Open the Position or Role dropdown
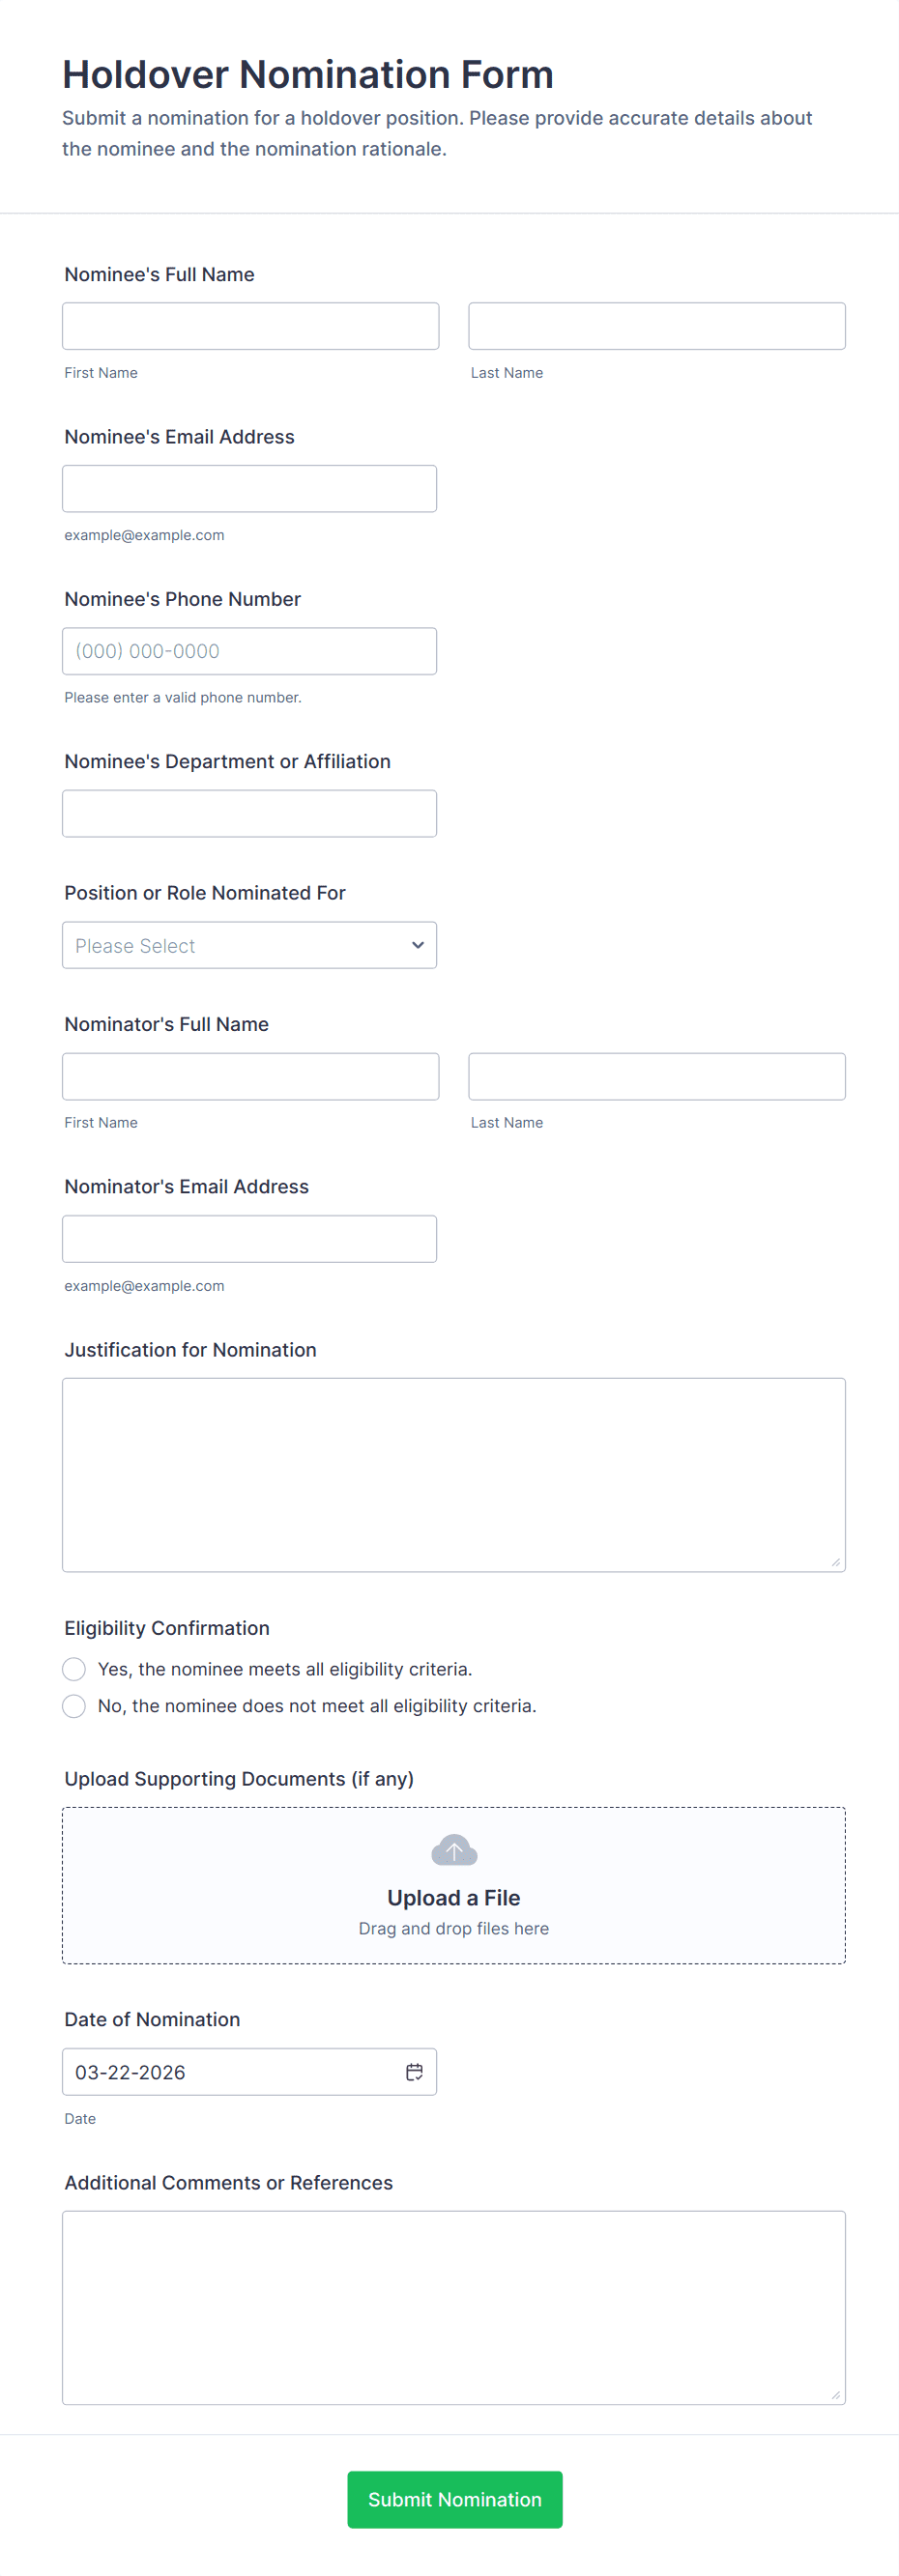Screen dimensions: 899x2576 click(x=249, y=945)
